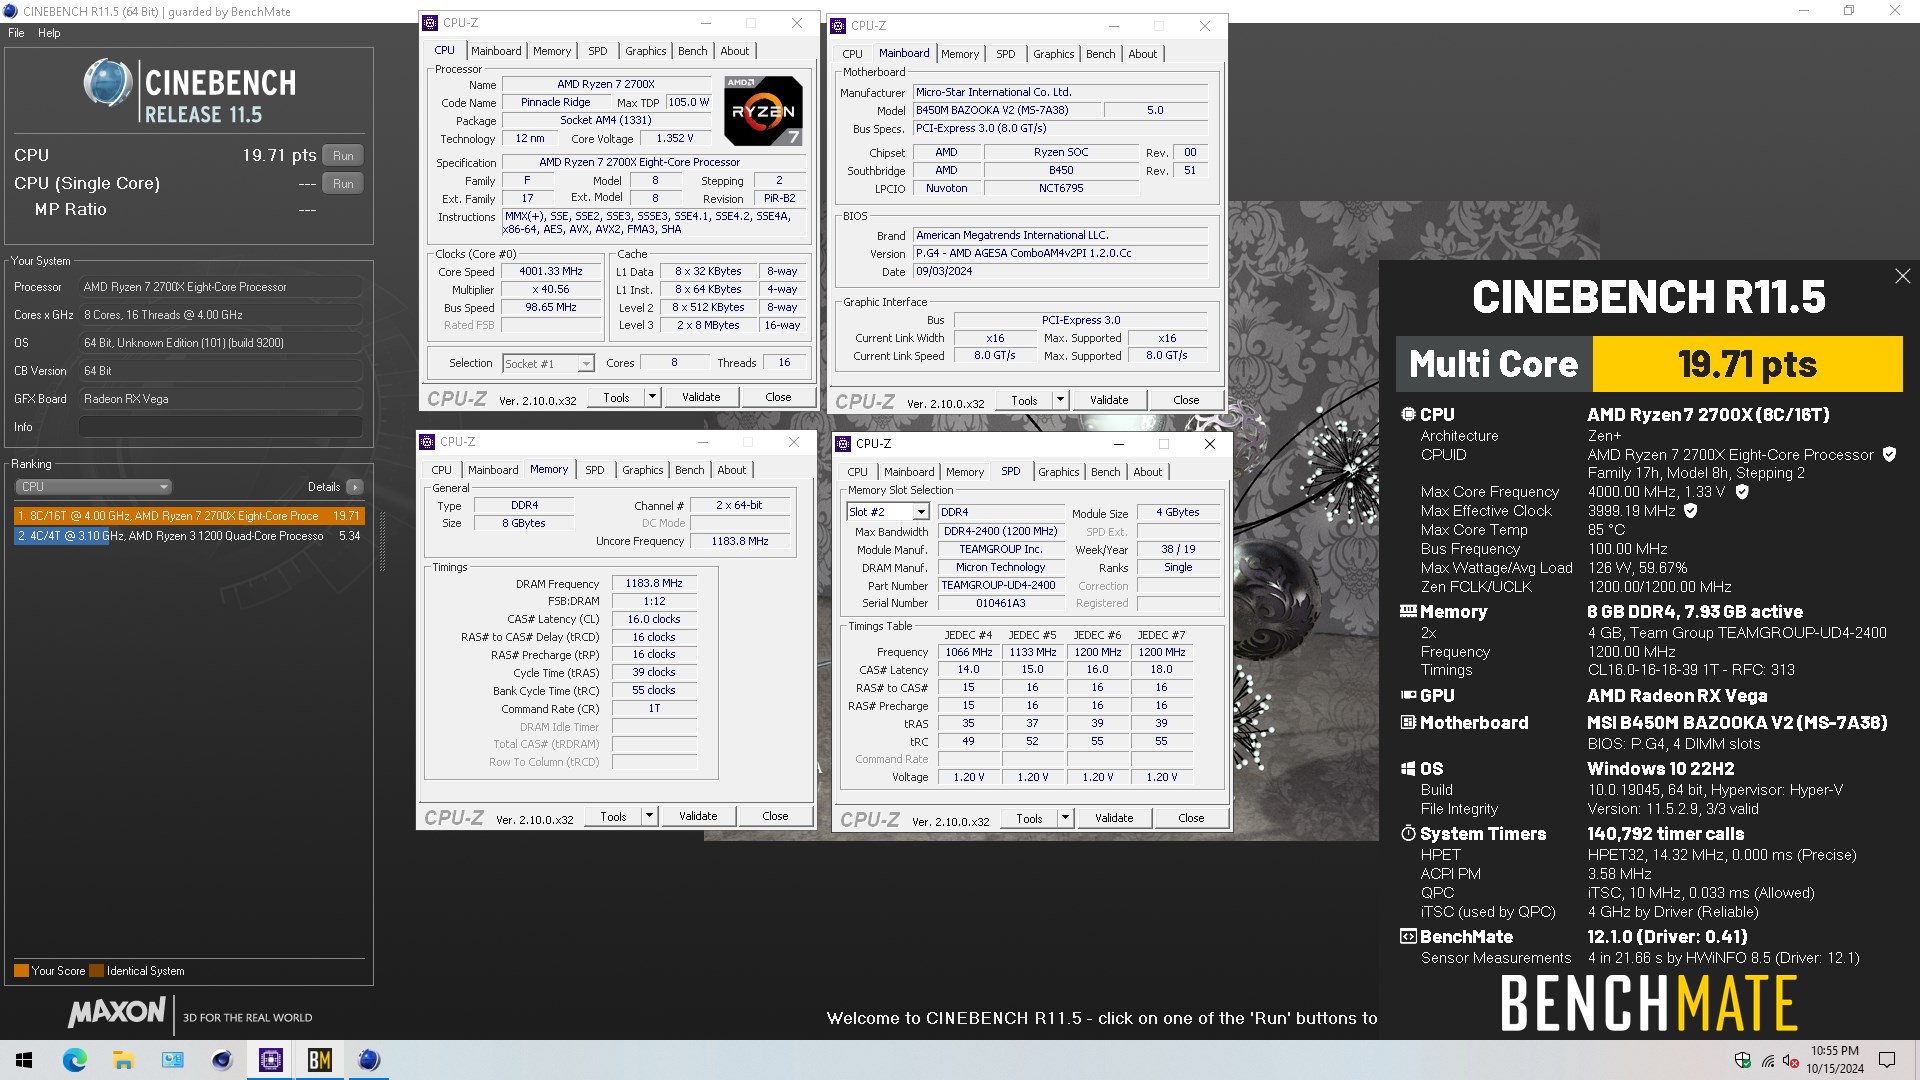Click the CPU section chip icon in BenchMate
1920x1080 pixels.
(x=1408, y=414)
